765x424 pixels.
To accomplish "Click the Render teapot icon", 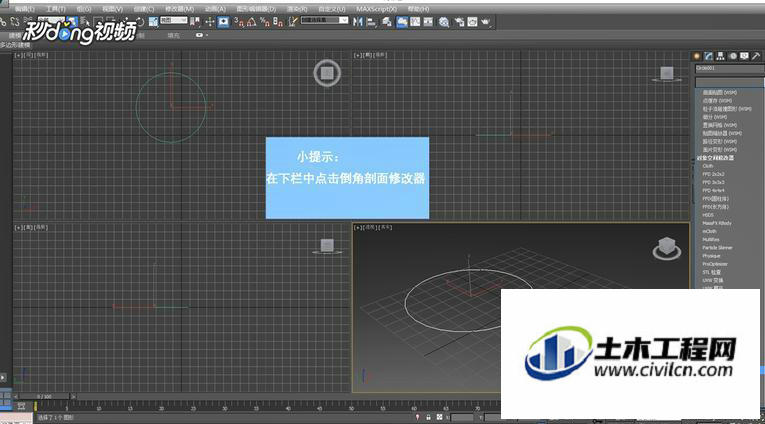I will coord(485,22).
